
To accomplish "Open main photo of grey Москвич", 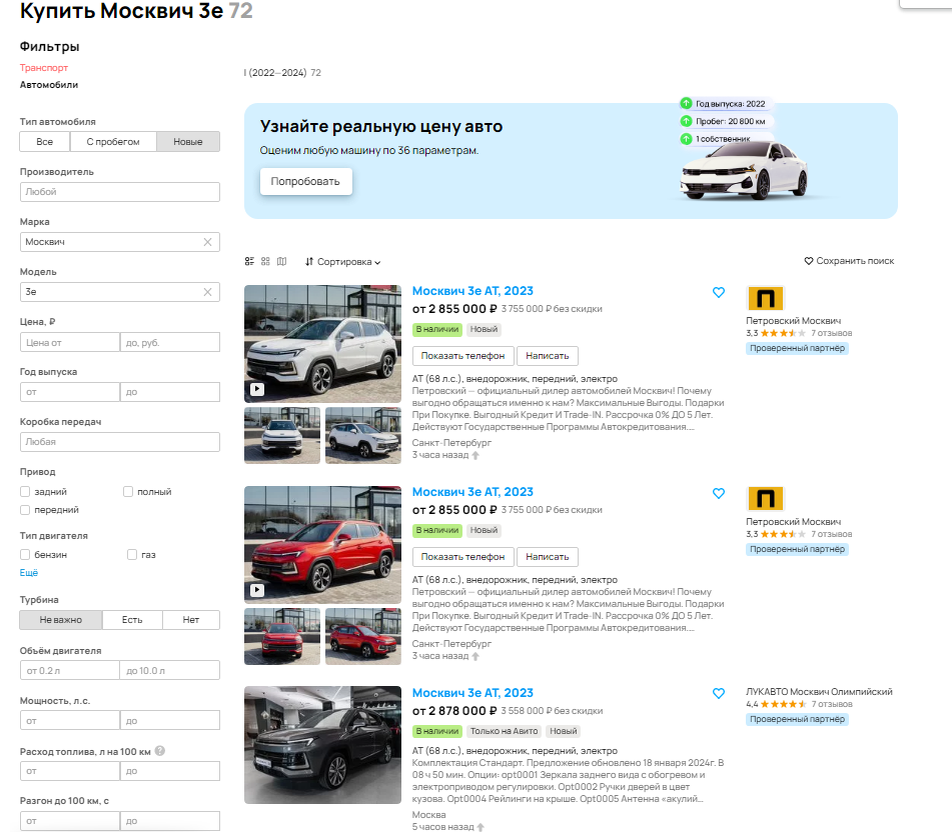I will pos(322,745).
